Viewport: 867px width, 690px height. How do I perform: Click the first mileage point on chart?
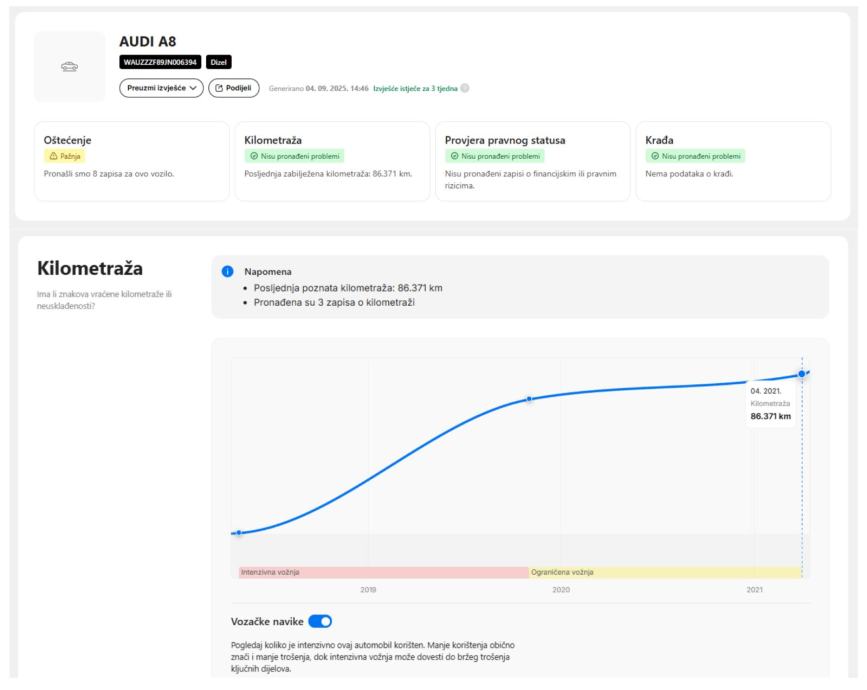pos(239,533)
